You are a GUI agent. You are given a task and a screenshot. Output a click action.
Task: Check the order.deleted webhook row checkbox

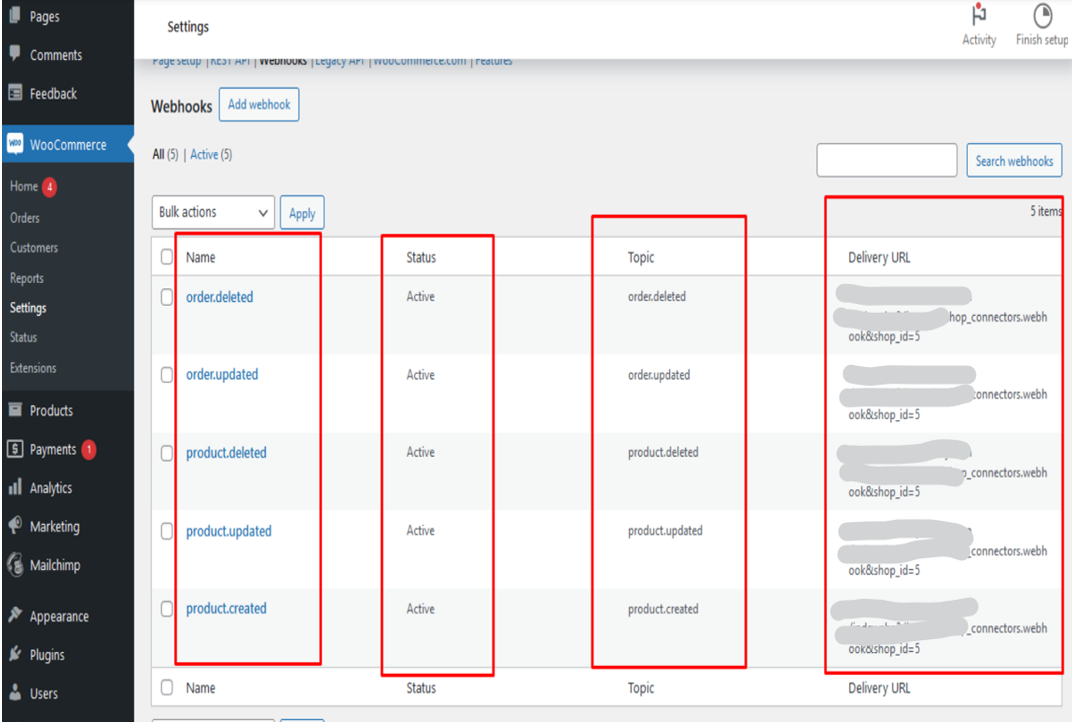166,296
